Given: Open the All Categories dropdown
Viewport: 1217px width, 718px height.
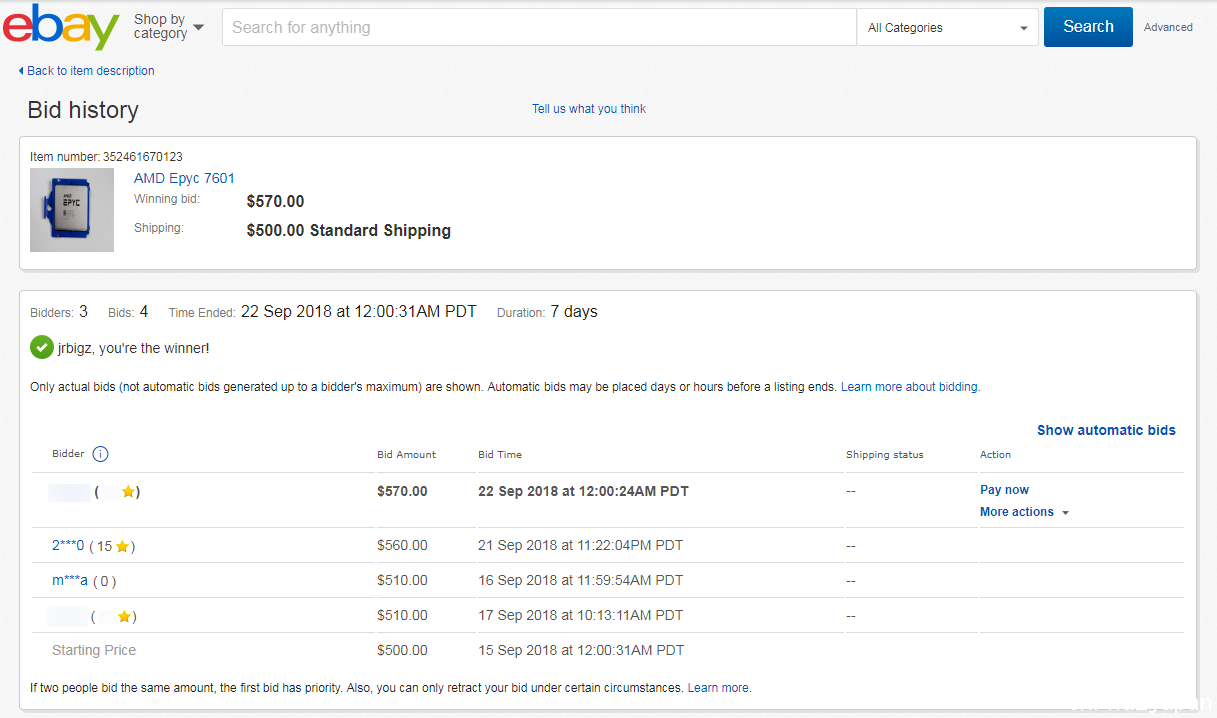Looking at the screenshot, I should click(948, 28).
